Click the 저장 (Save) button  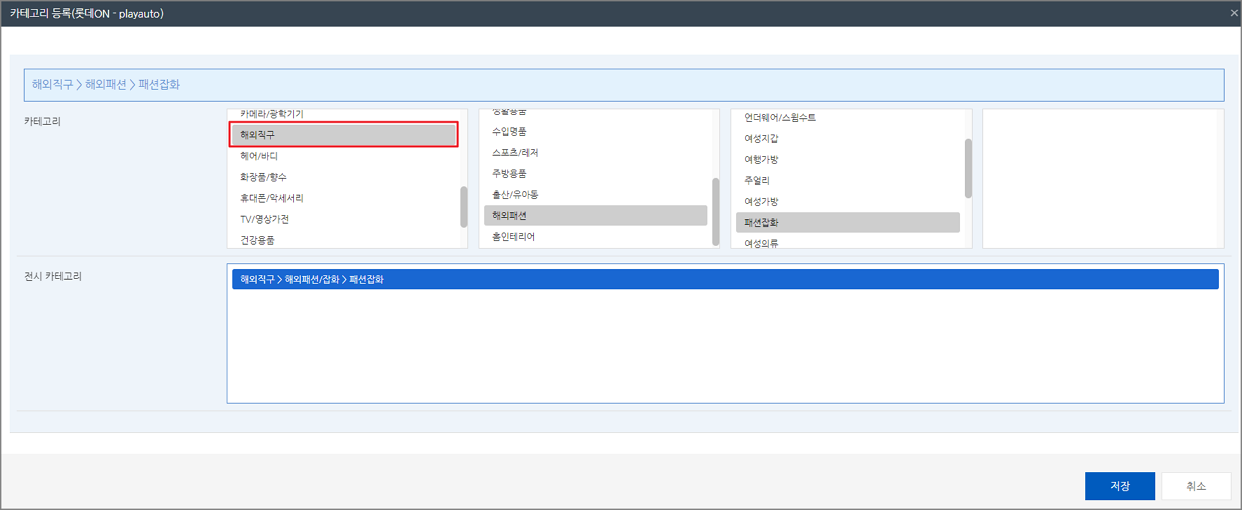point(1119,486)
